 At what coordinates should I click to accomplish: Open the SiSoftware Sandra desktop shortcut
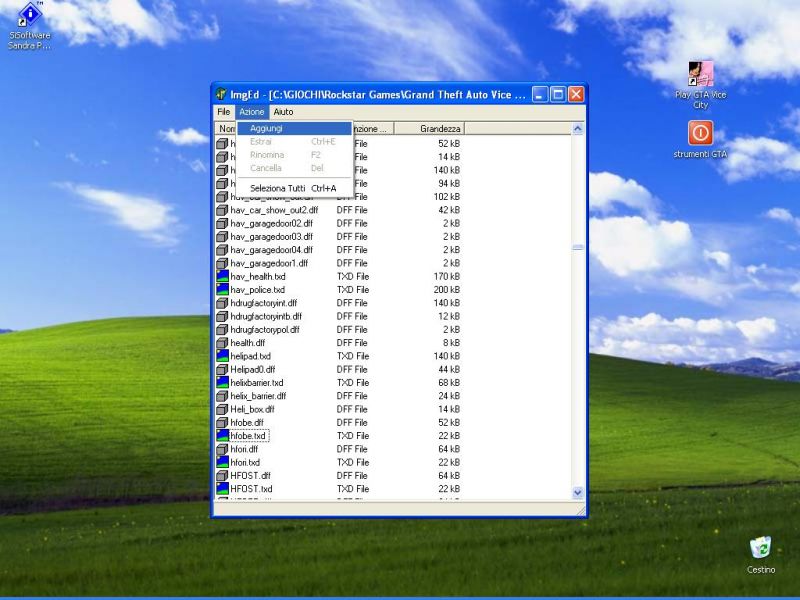tap(29, 16)
